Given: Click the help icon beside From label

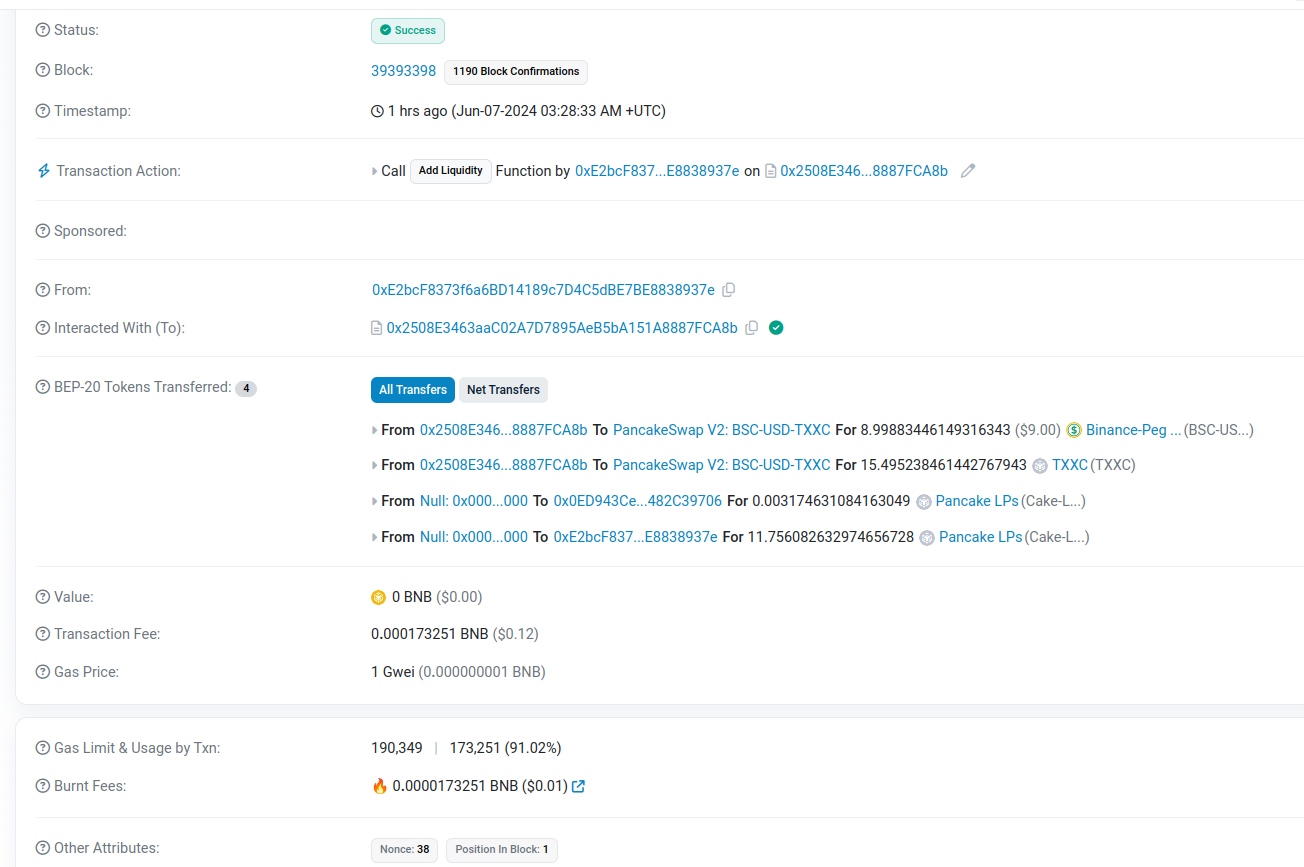Looking at the screenshot, I should coord(43,290).
